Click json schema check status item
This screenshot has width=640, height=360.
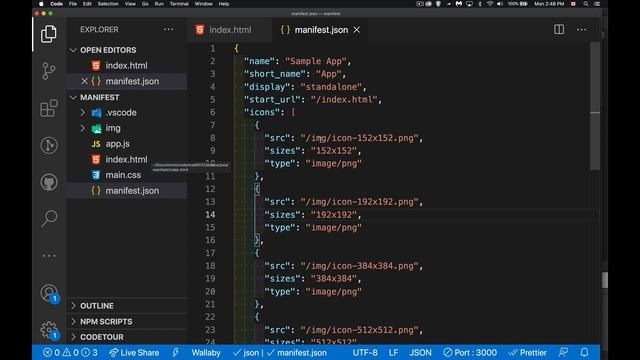246,353
